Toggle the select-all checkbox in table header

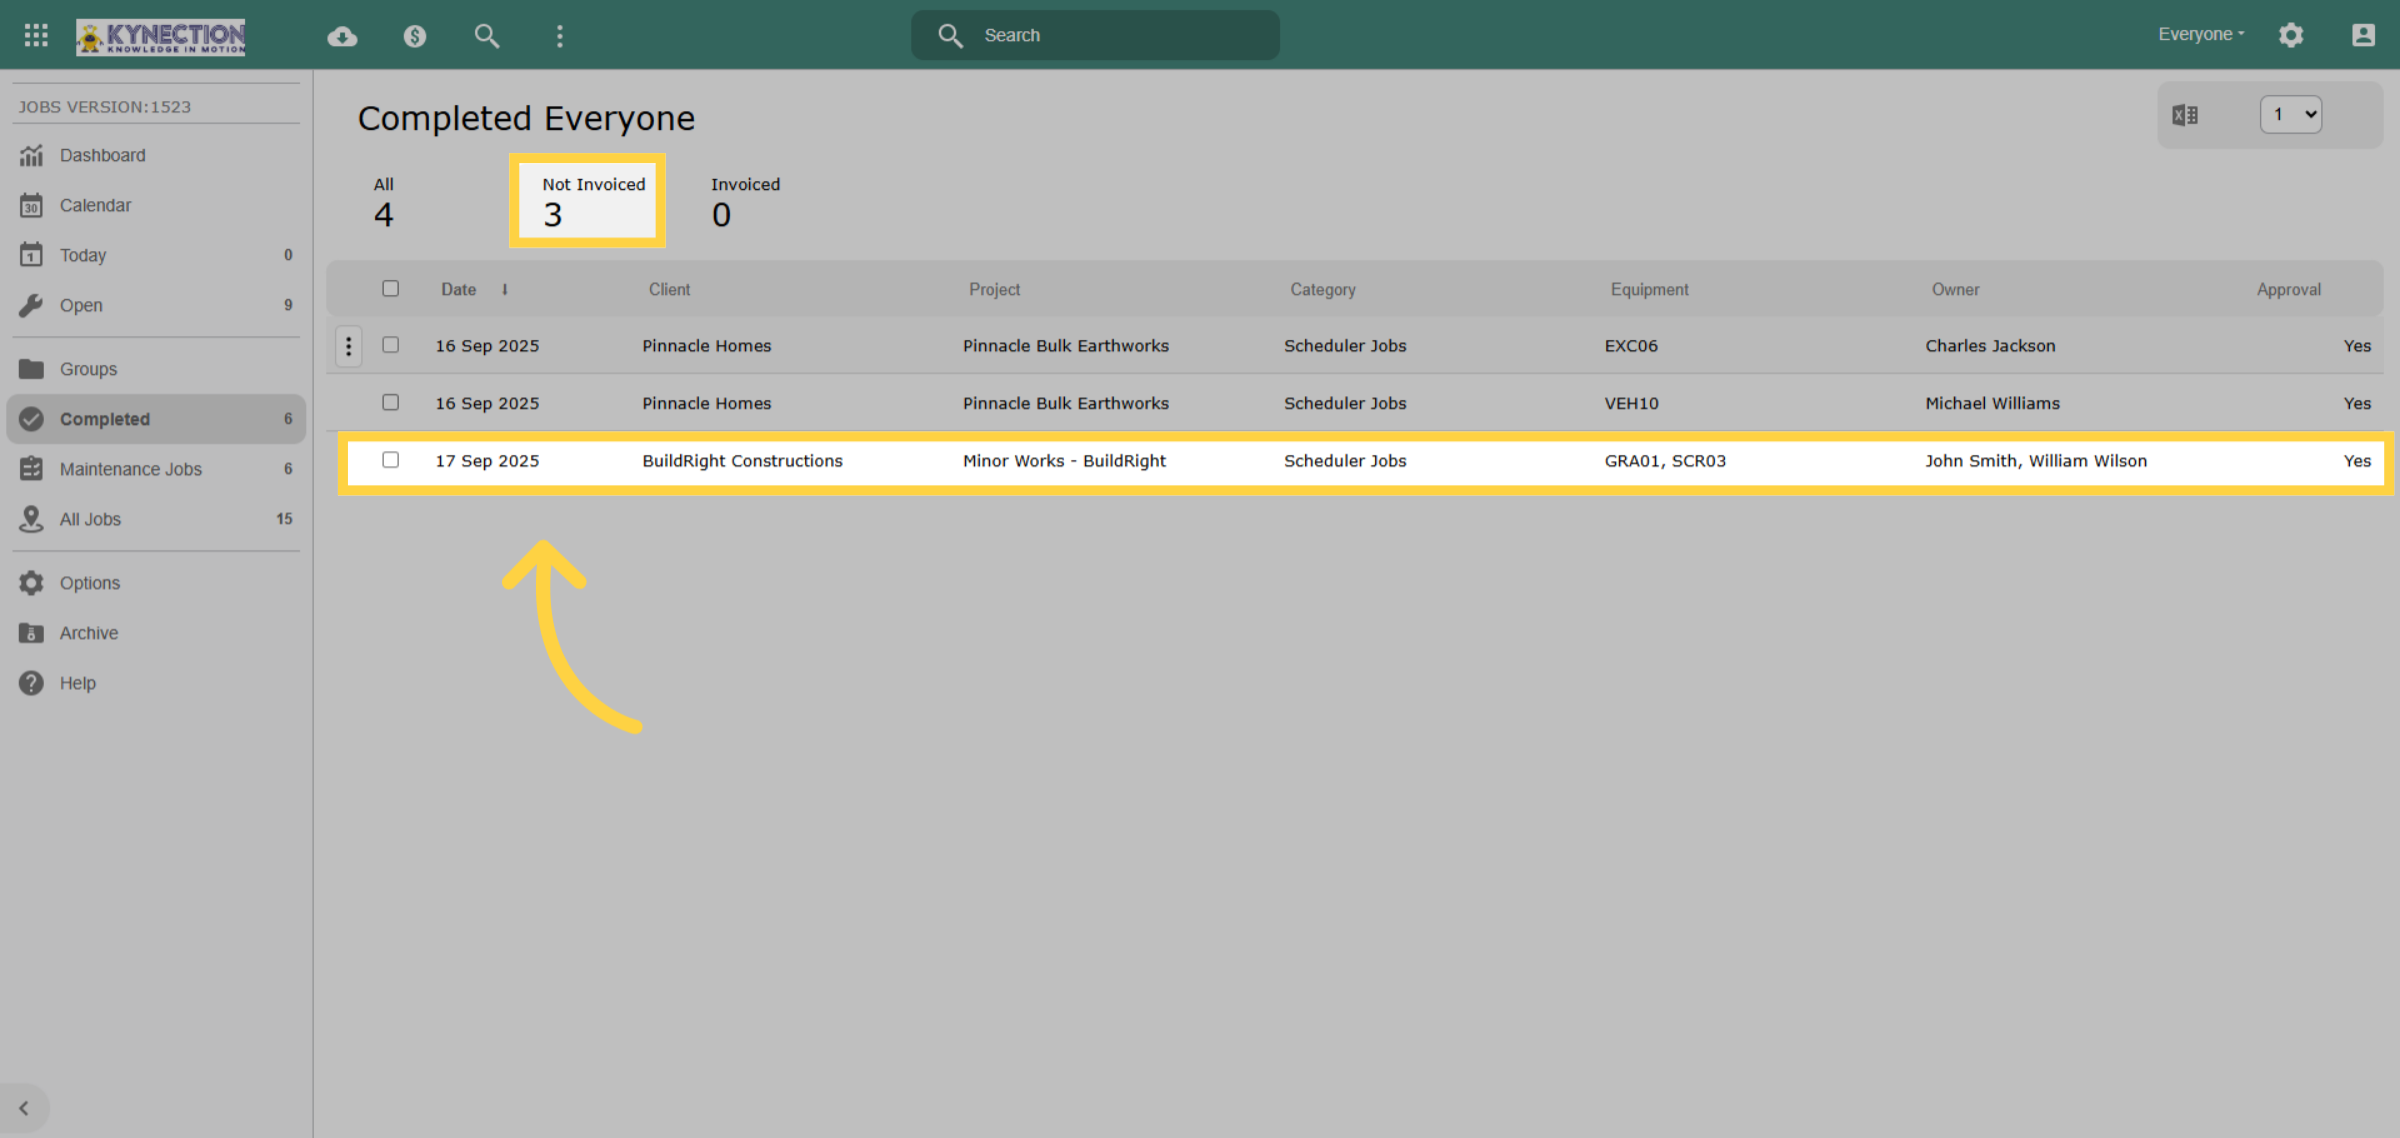coord(390,288)
